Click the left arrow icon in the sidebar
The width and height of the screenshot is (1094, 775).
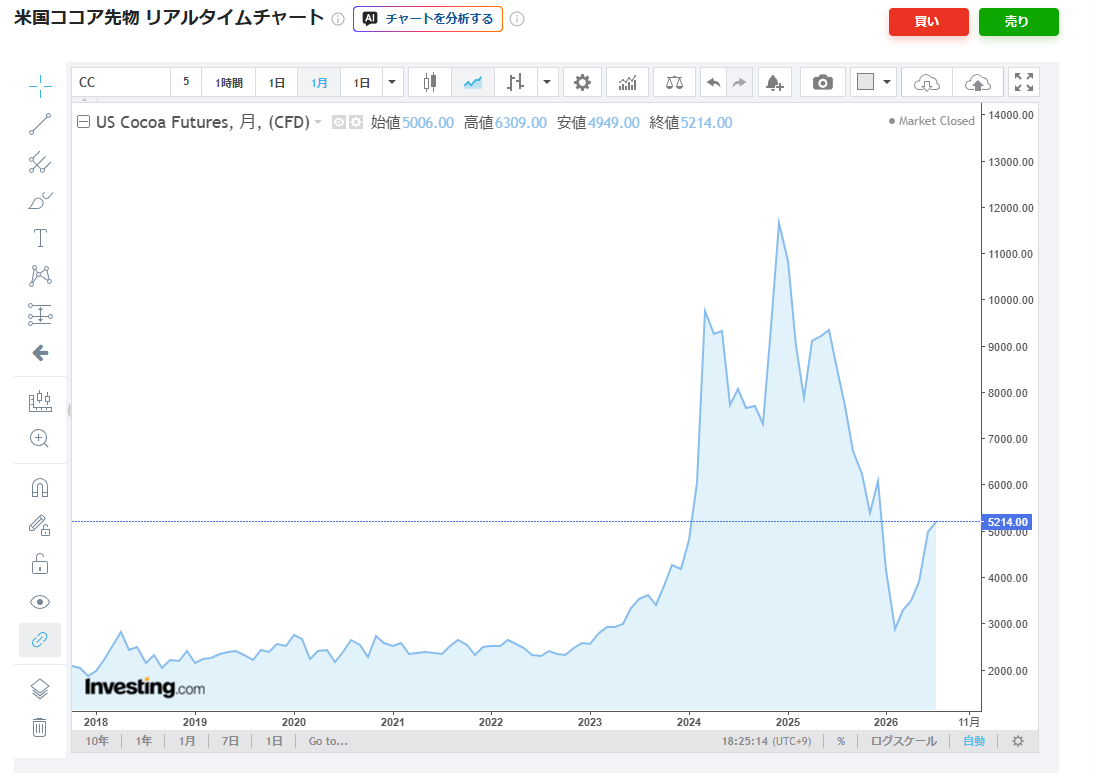[40, 353]
